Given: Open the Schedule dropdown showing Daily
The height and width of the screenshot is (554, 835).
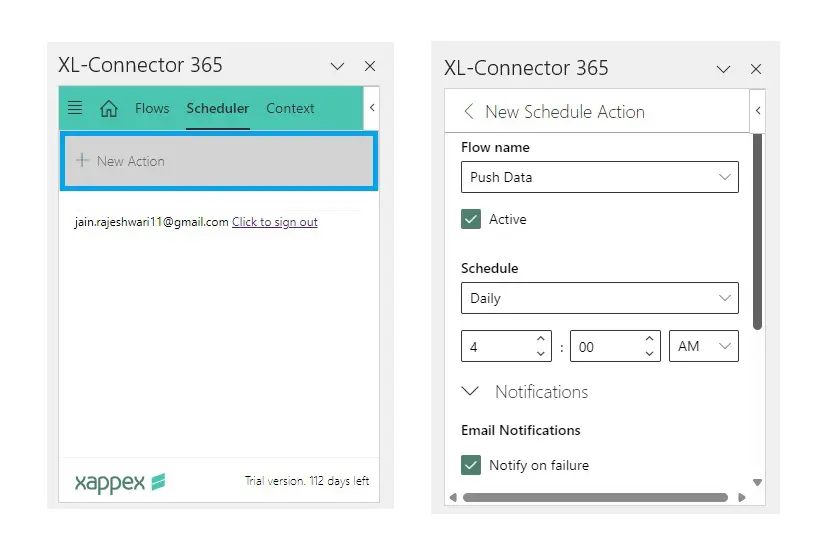Looking at the screenshot, I should (599, 298).
